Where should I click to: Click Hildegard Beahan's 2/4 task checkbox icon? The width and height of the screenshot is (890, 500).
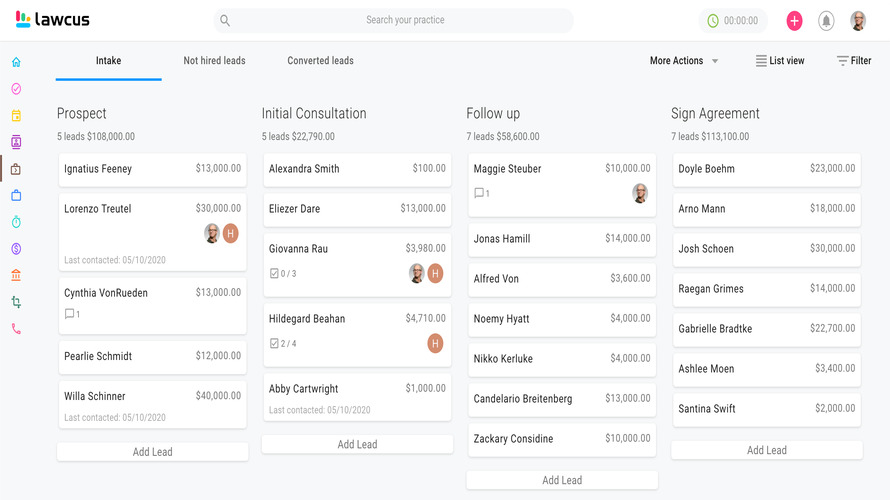point(275,343)
